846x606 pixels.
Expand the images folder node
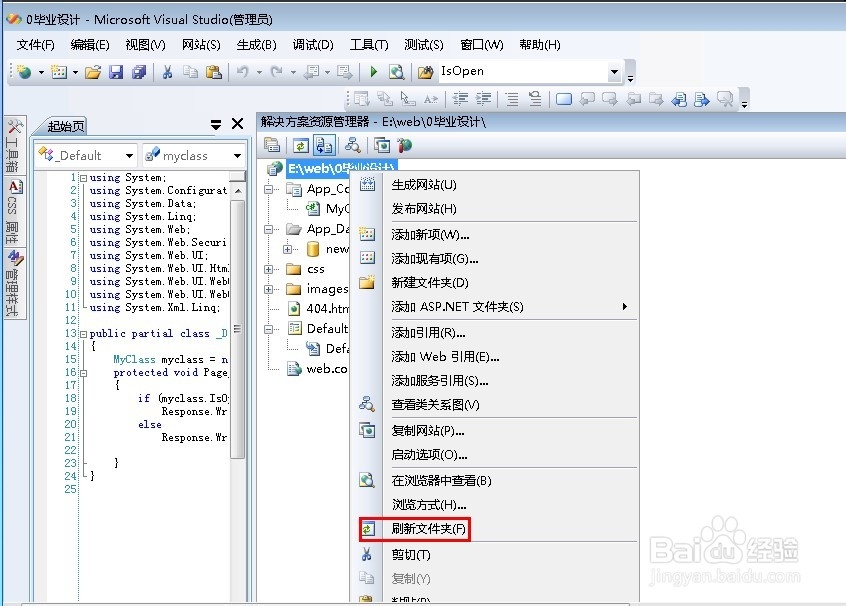coord(268,289)
